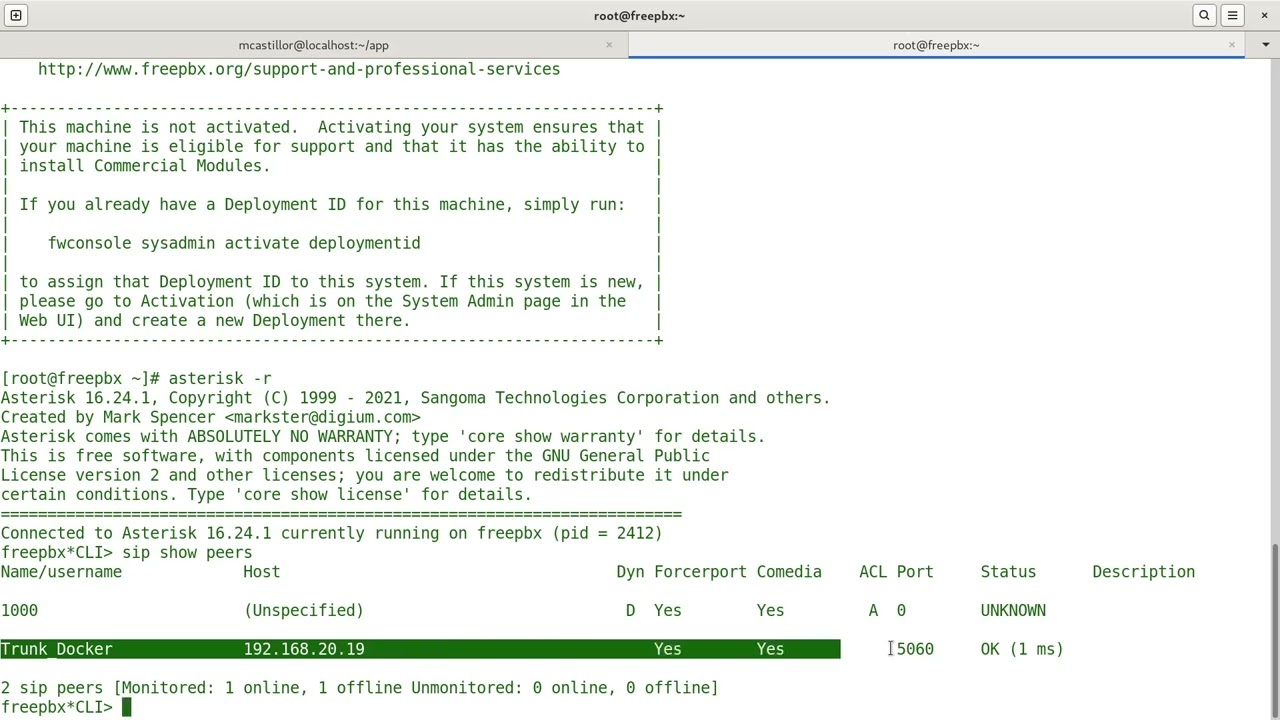Viewport: 1280px width, 720px height.
Task: Click the CLI prompt cursor at the bottom
Action: [126, 707]
